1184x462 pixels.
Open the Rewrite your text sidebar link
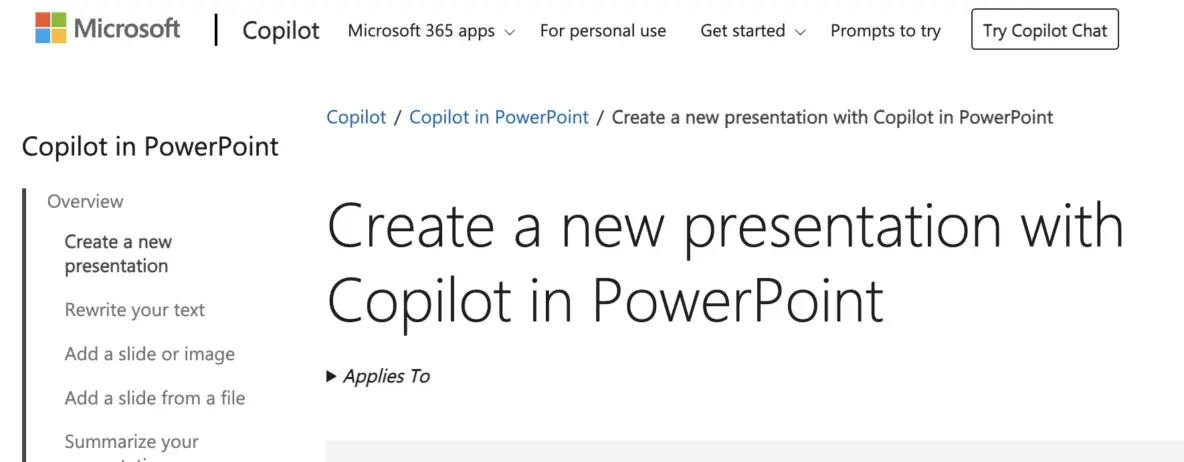click(134, 310)
